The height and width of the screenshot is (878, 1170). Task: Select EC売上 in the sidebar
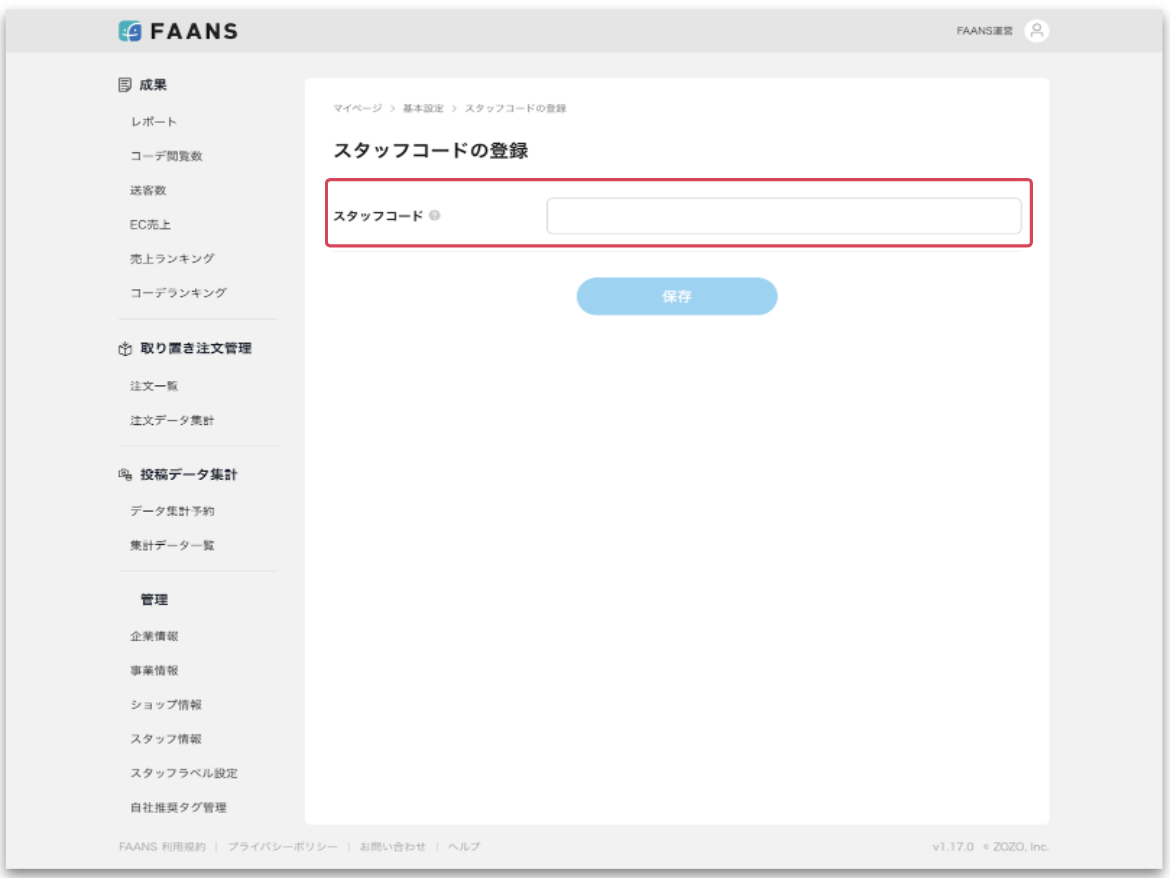coord(150,225)
